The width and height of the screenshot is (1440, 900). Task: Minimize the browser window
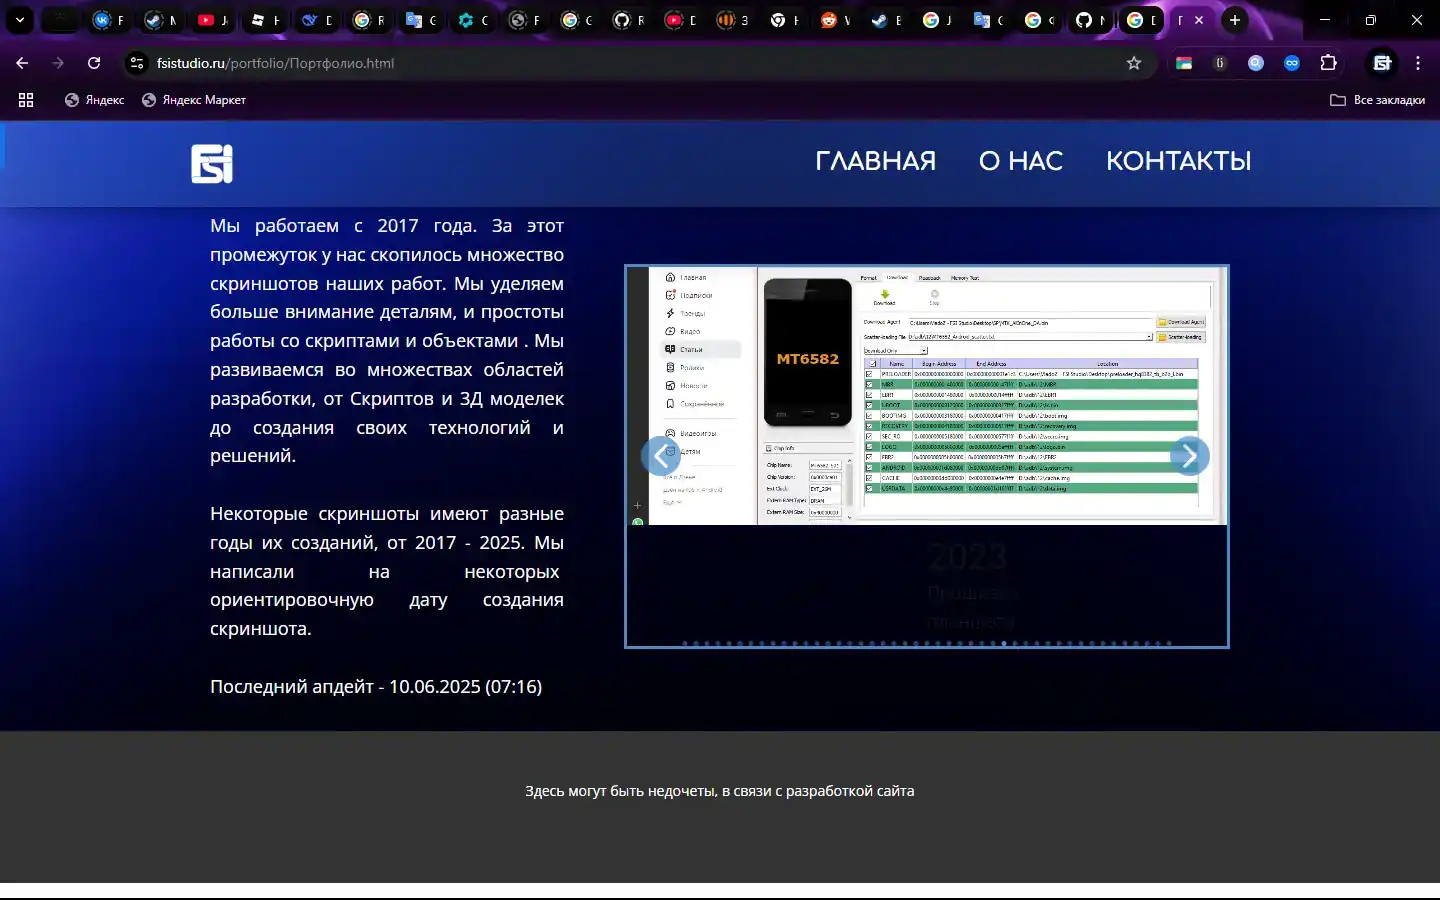click(x=1325, y=20)
